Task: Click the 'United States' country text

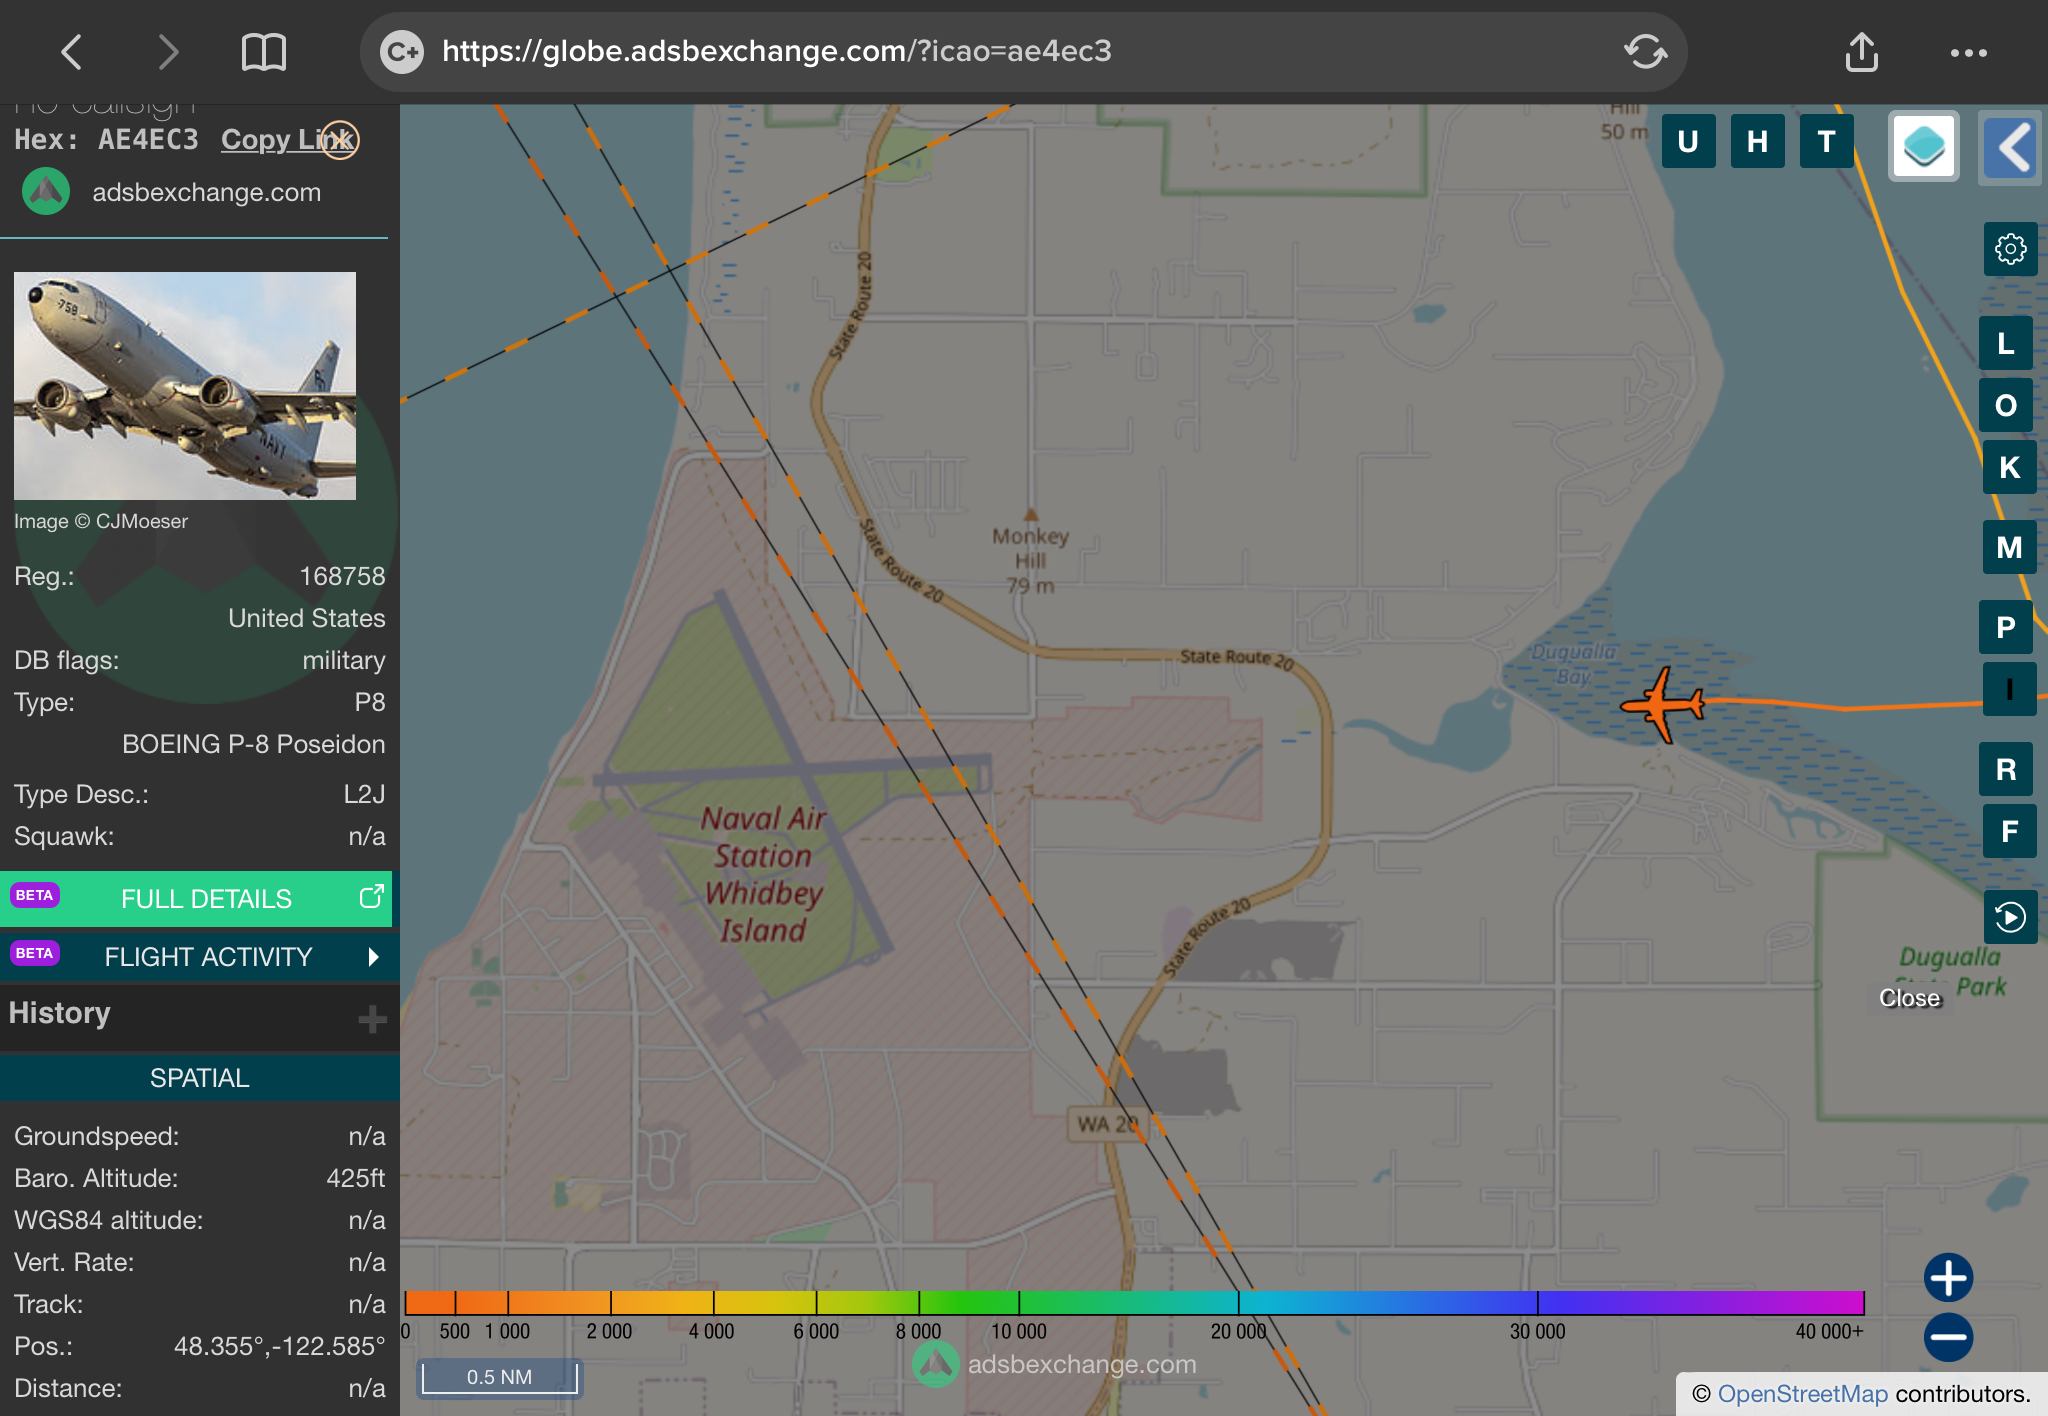Action: click(306, 618)
